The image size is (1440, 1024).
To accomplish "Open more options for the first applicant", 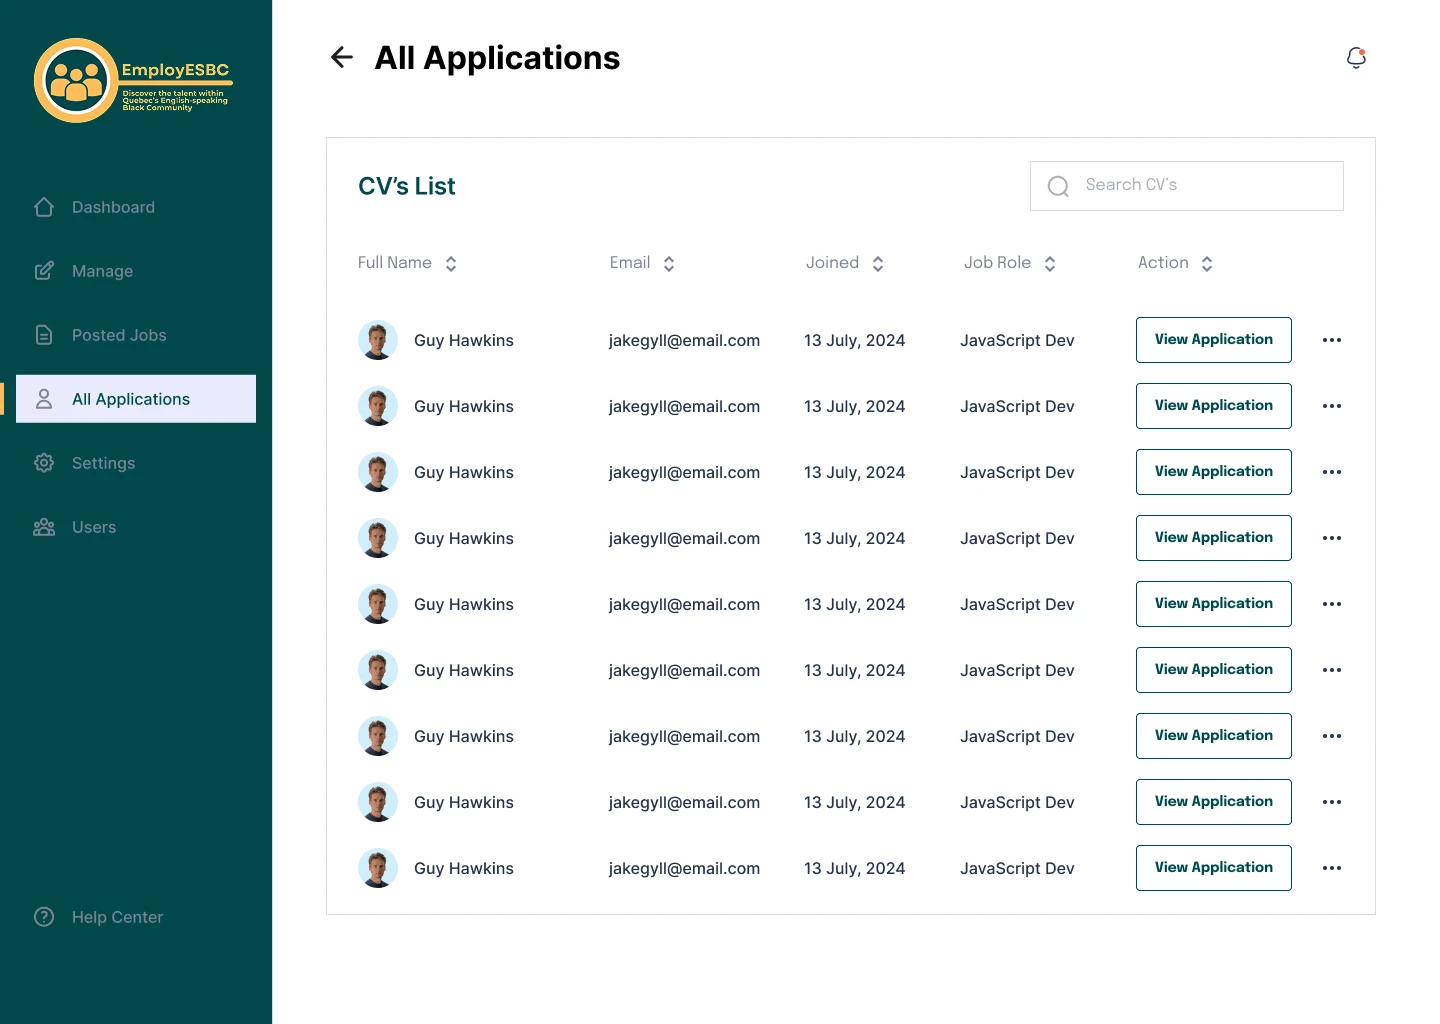I will (1332, 340).
